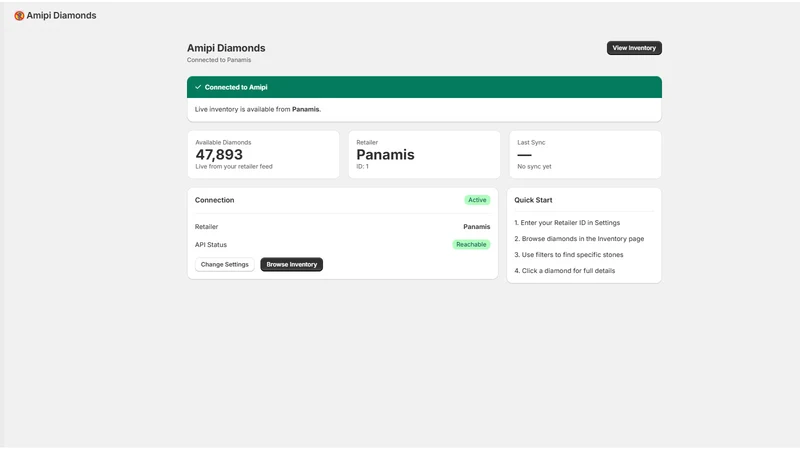
Task: Click the 47,893 diamond count
Action: pyautogui.click(x=219, y=155)
